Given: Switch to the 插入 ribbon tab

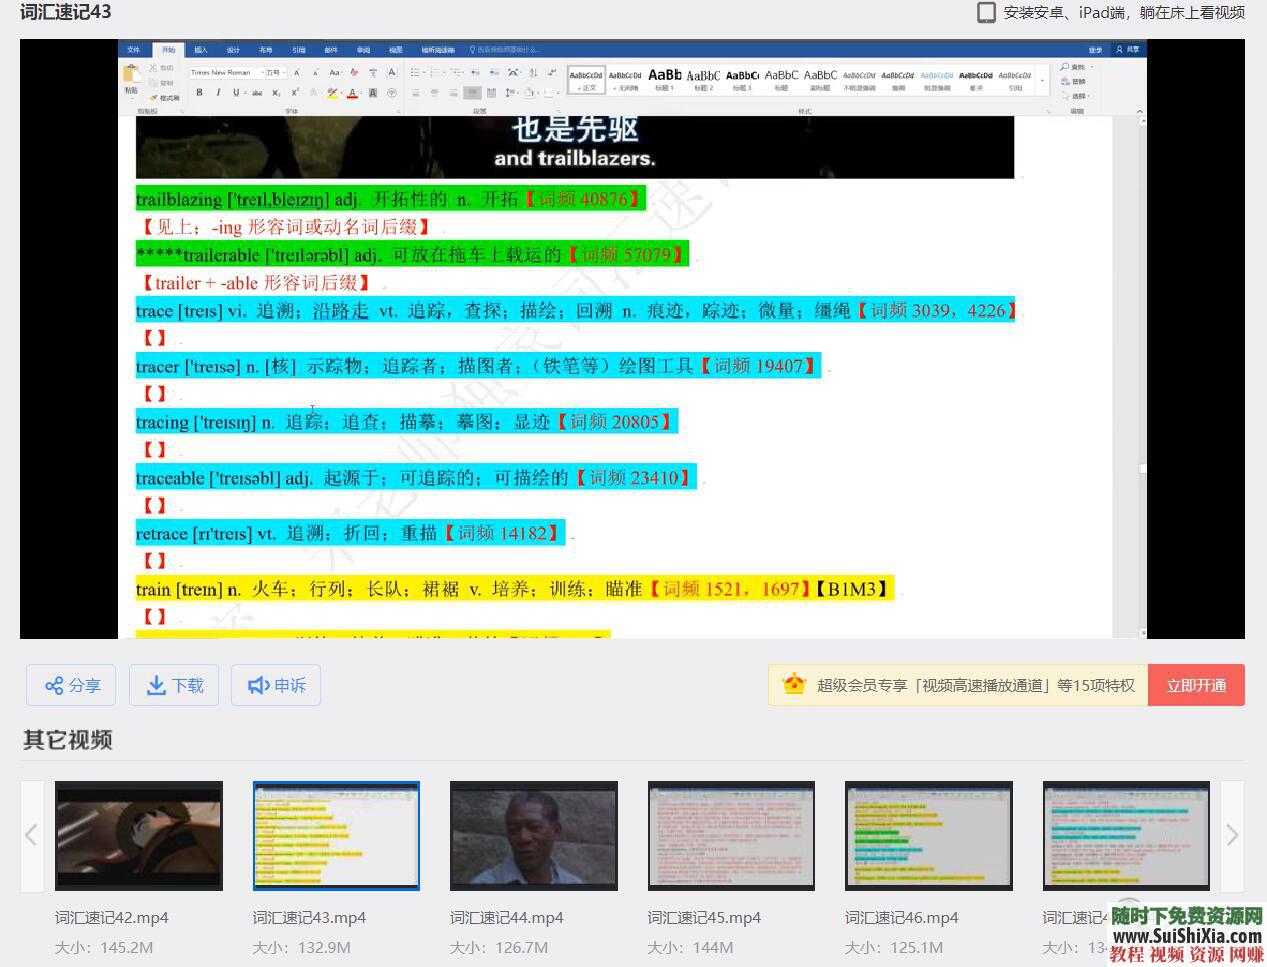Looking at the screenshot, I should pos(198,49).
